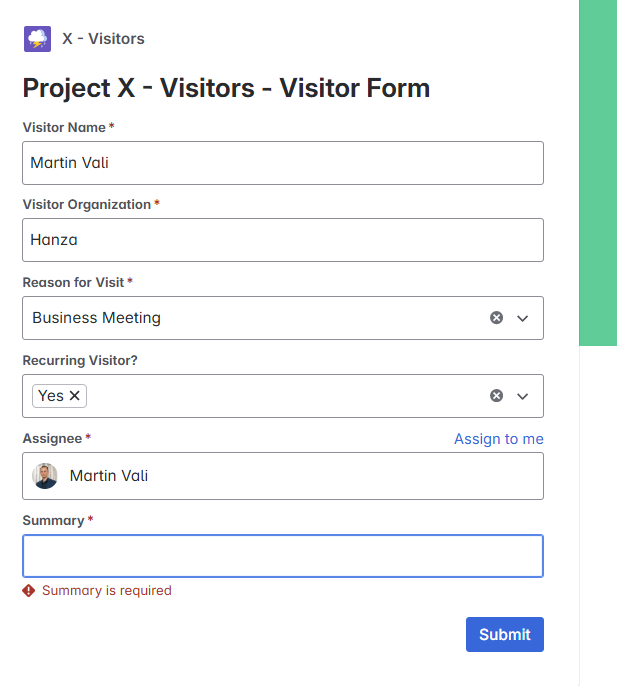Click the green side banner
Screen dimensions: 617x686
(x=598, y=173)
